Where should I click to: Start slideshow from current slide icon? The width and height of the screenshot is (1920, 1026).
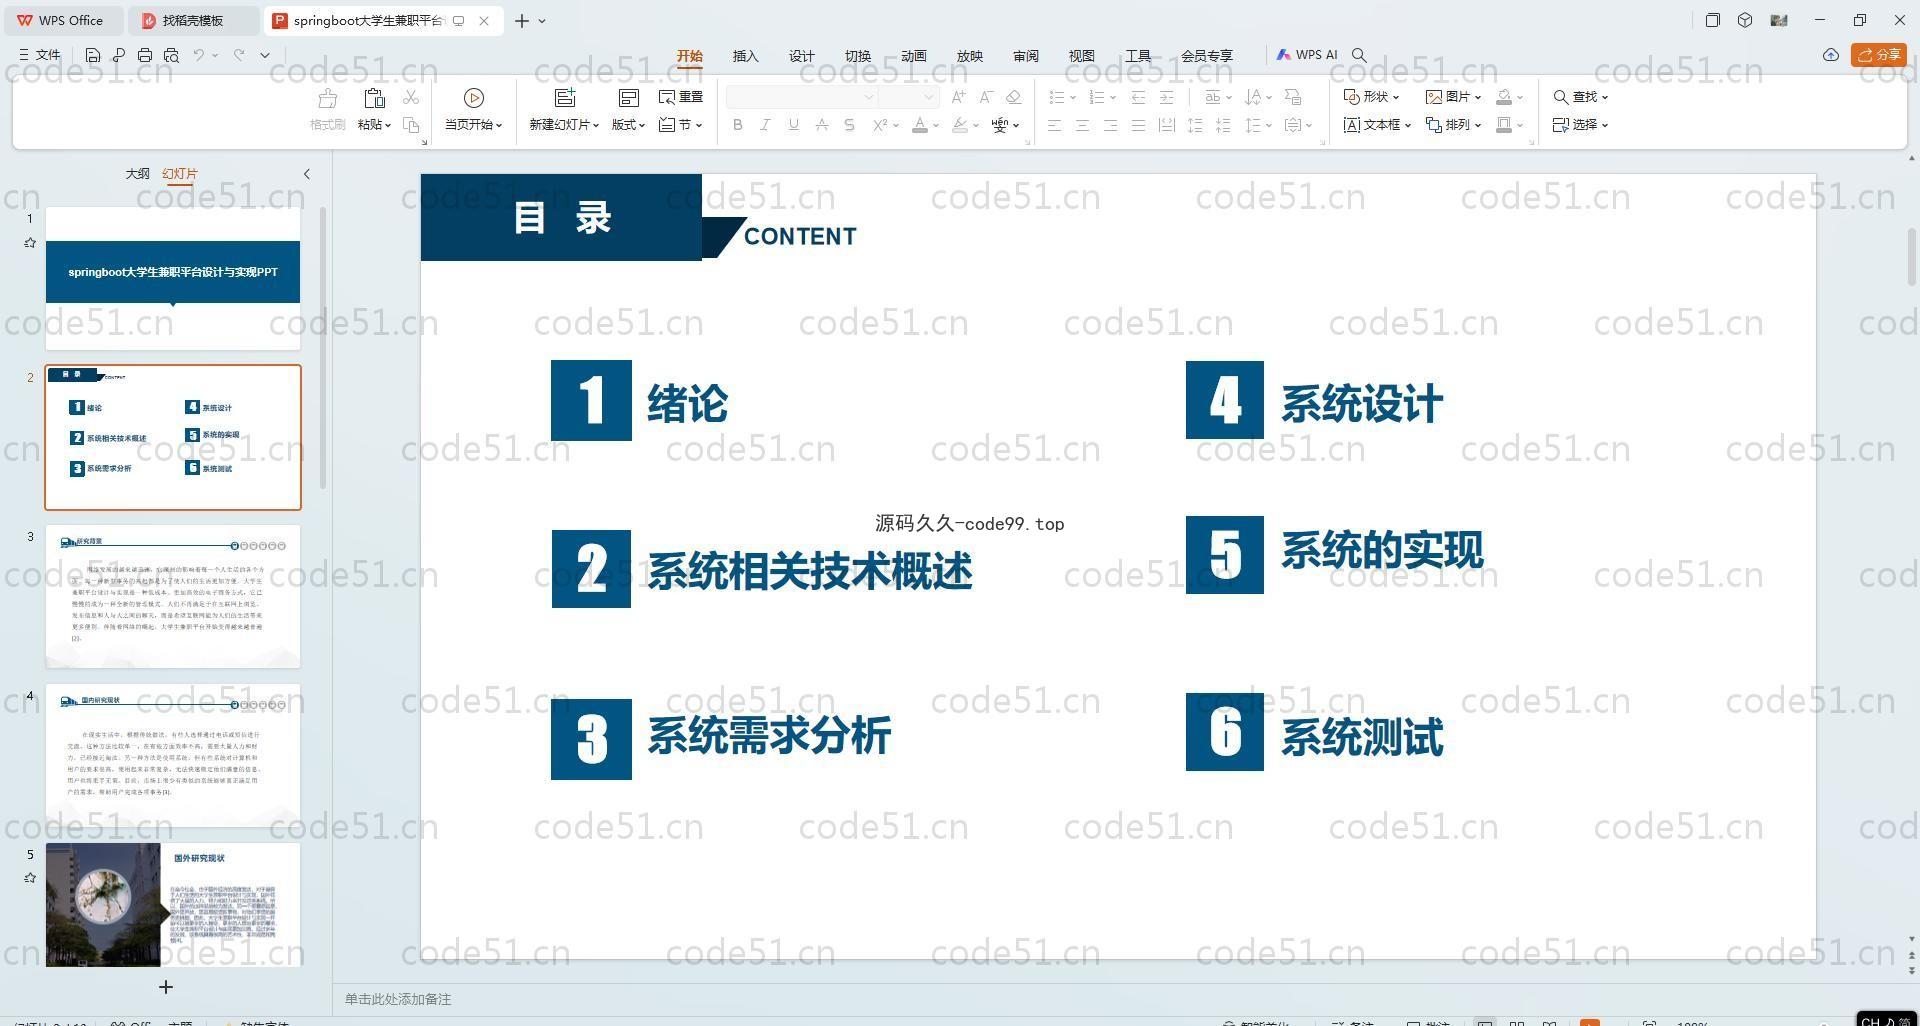[474, 98]
